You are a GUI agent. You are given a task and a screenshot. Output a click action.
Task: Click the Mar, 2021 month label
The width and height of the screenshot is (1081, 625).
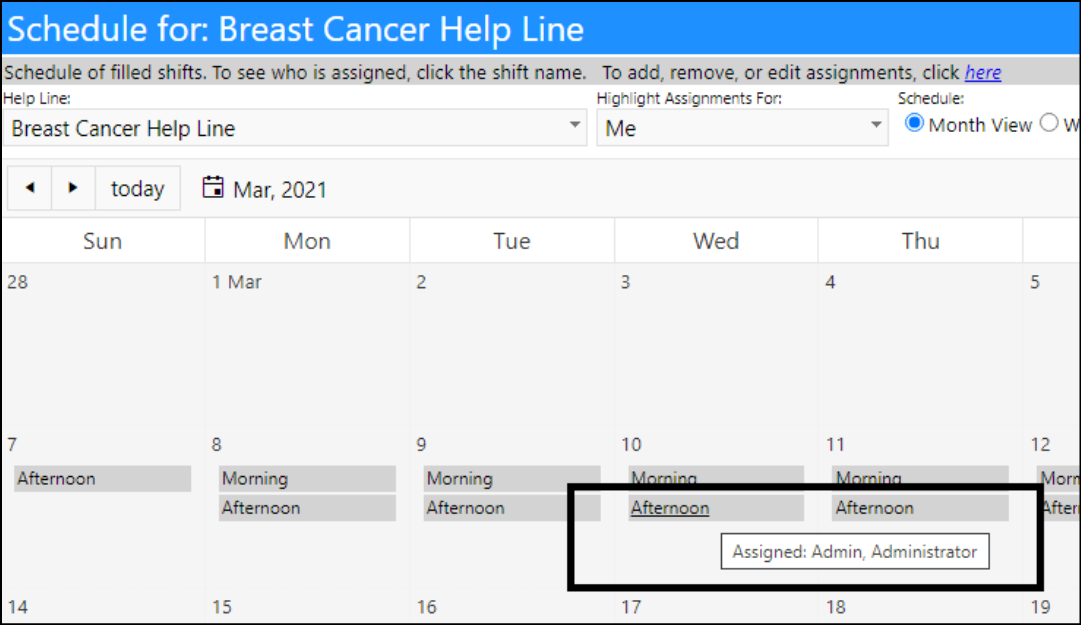[279, 189]
